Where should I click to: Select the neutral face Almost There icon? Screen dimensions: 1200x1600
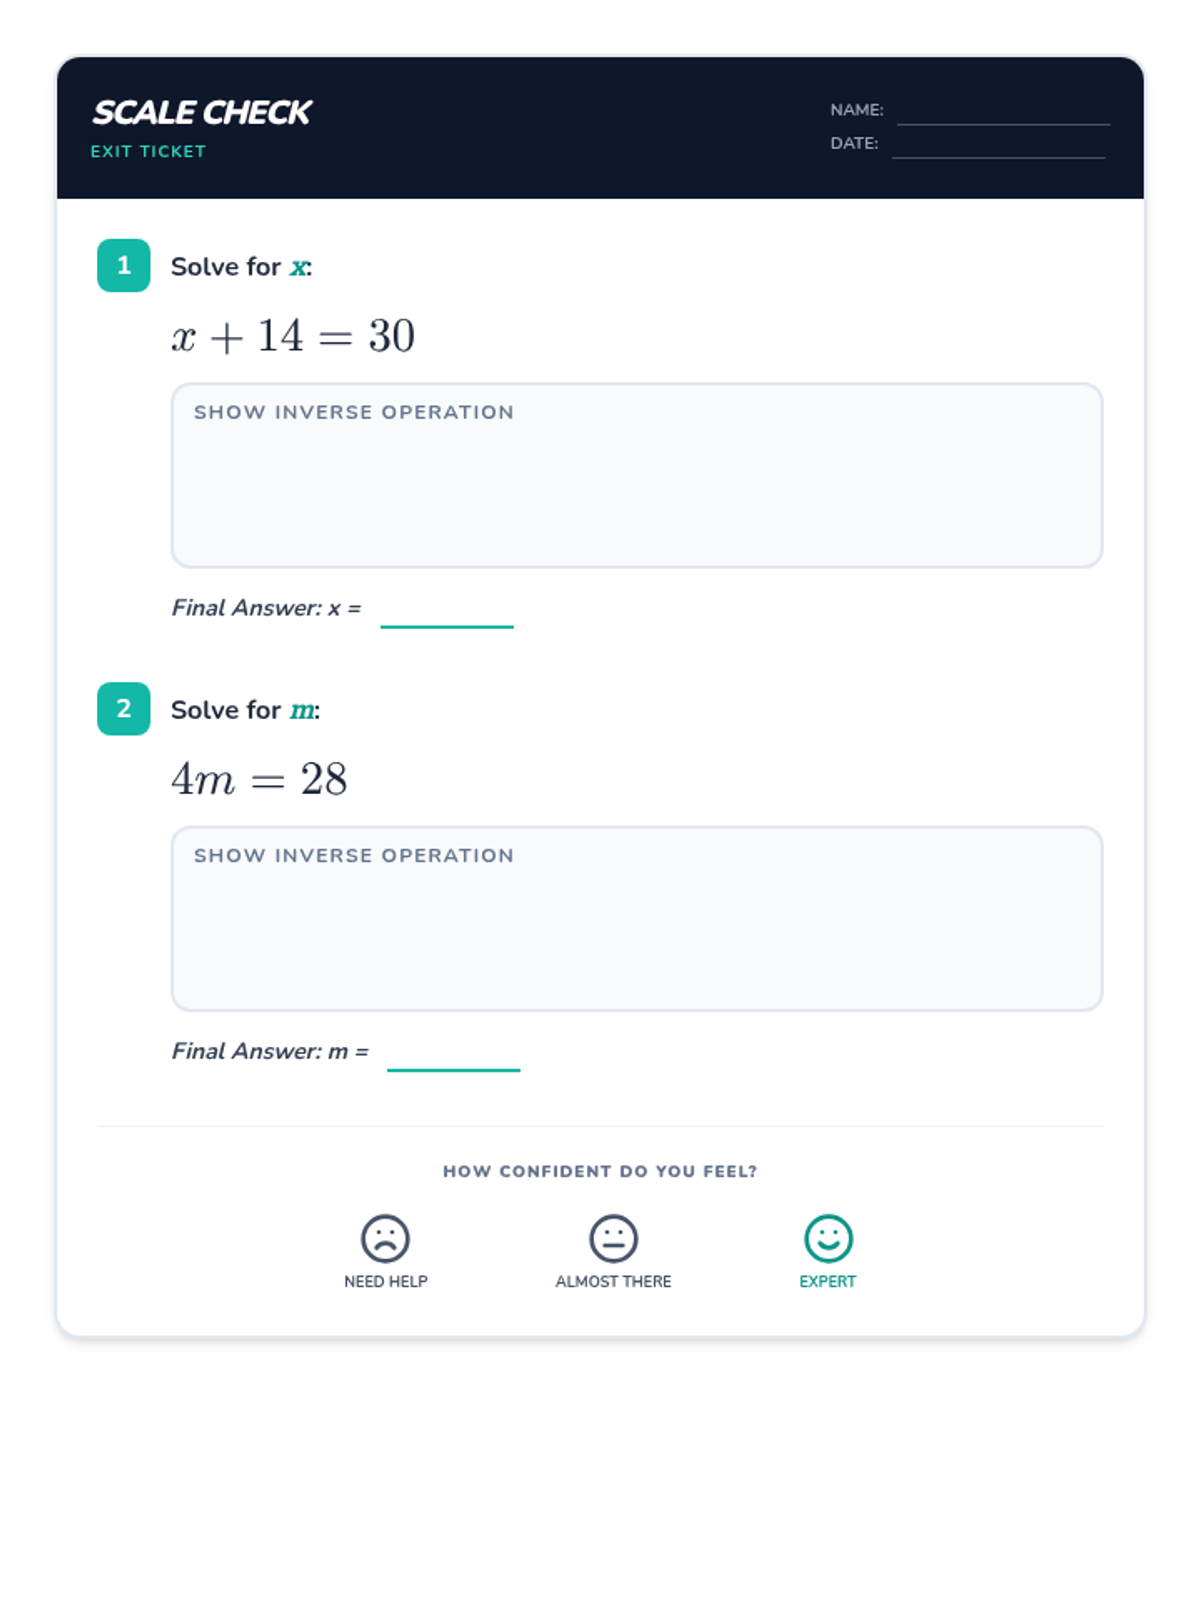coord(613,1238)
